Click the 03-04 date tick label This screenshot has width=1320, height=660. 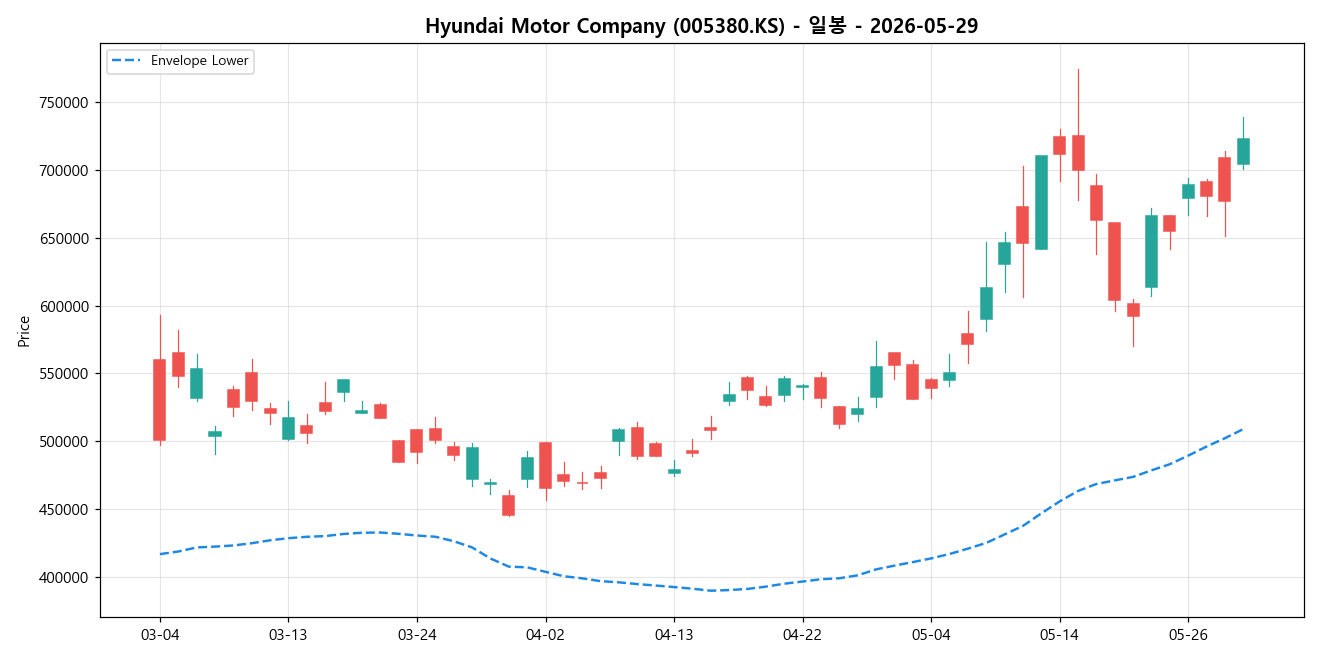click(x=160, y=634)
